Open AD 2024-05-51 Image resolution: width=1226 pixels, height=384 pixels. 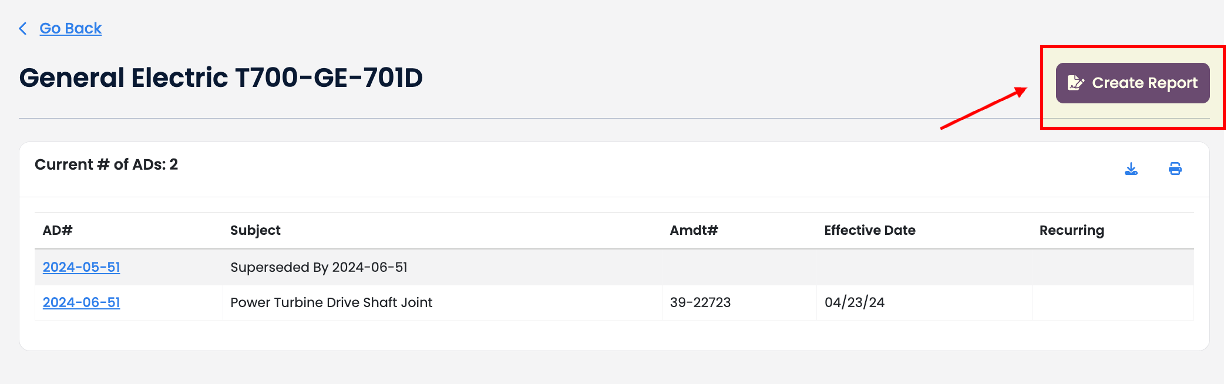tap(81, 267)
